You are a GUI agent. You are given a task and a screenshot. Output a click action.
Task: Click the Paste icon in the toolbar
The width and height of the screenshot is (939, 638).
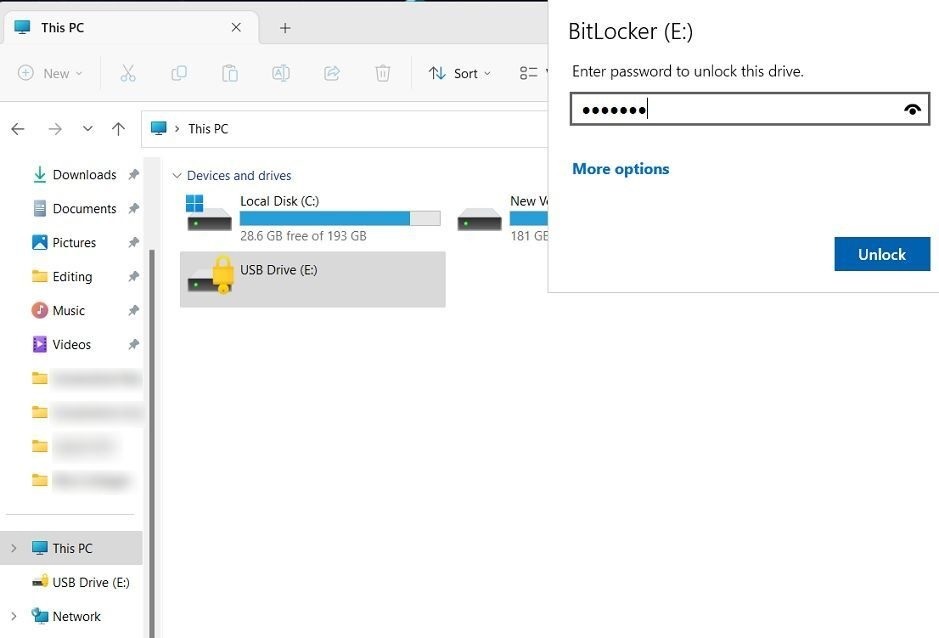229,72
